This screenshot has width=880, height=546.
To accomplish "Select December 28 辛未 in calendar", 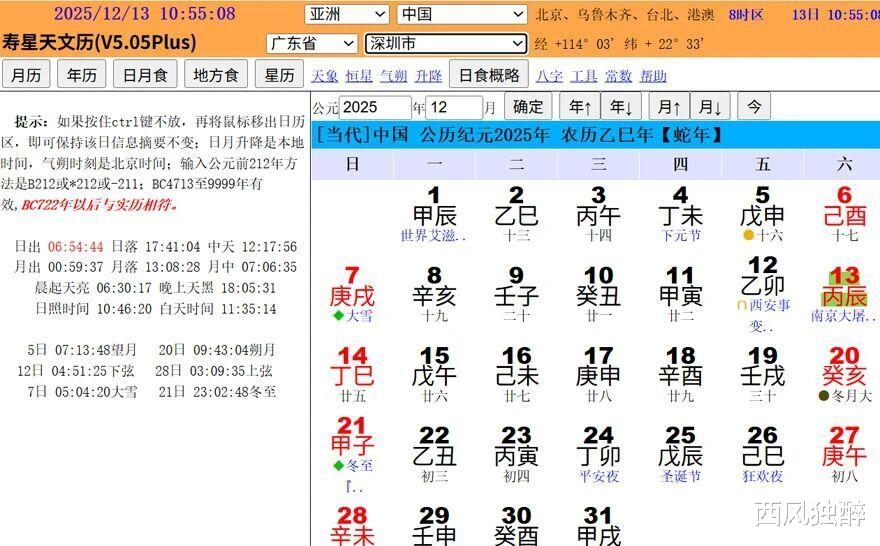I will (x=352, y=526).
